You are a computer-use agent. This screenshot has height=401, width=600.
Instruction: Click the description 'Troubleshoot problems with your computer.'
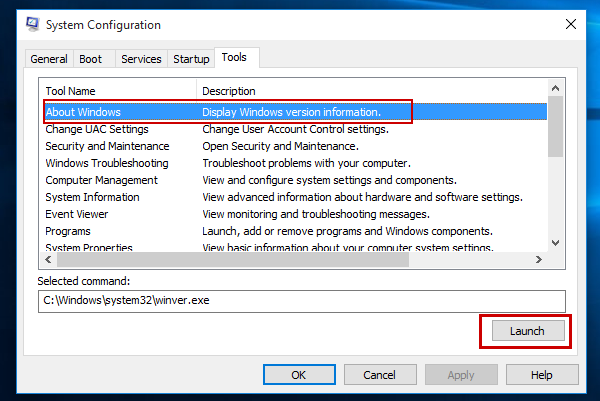(306, 163)
